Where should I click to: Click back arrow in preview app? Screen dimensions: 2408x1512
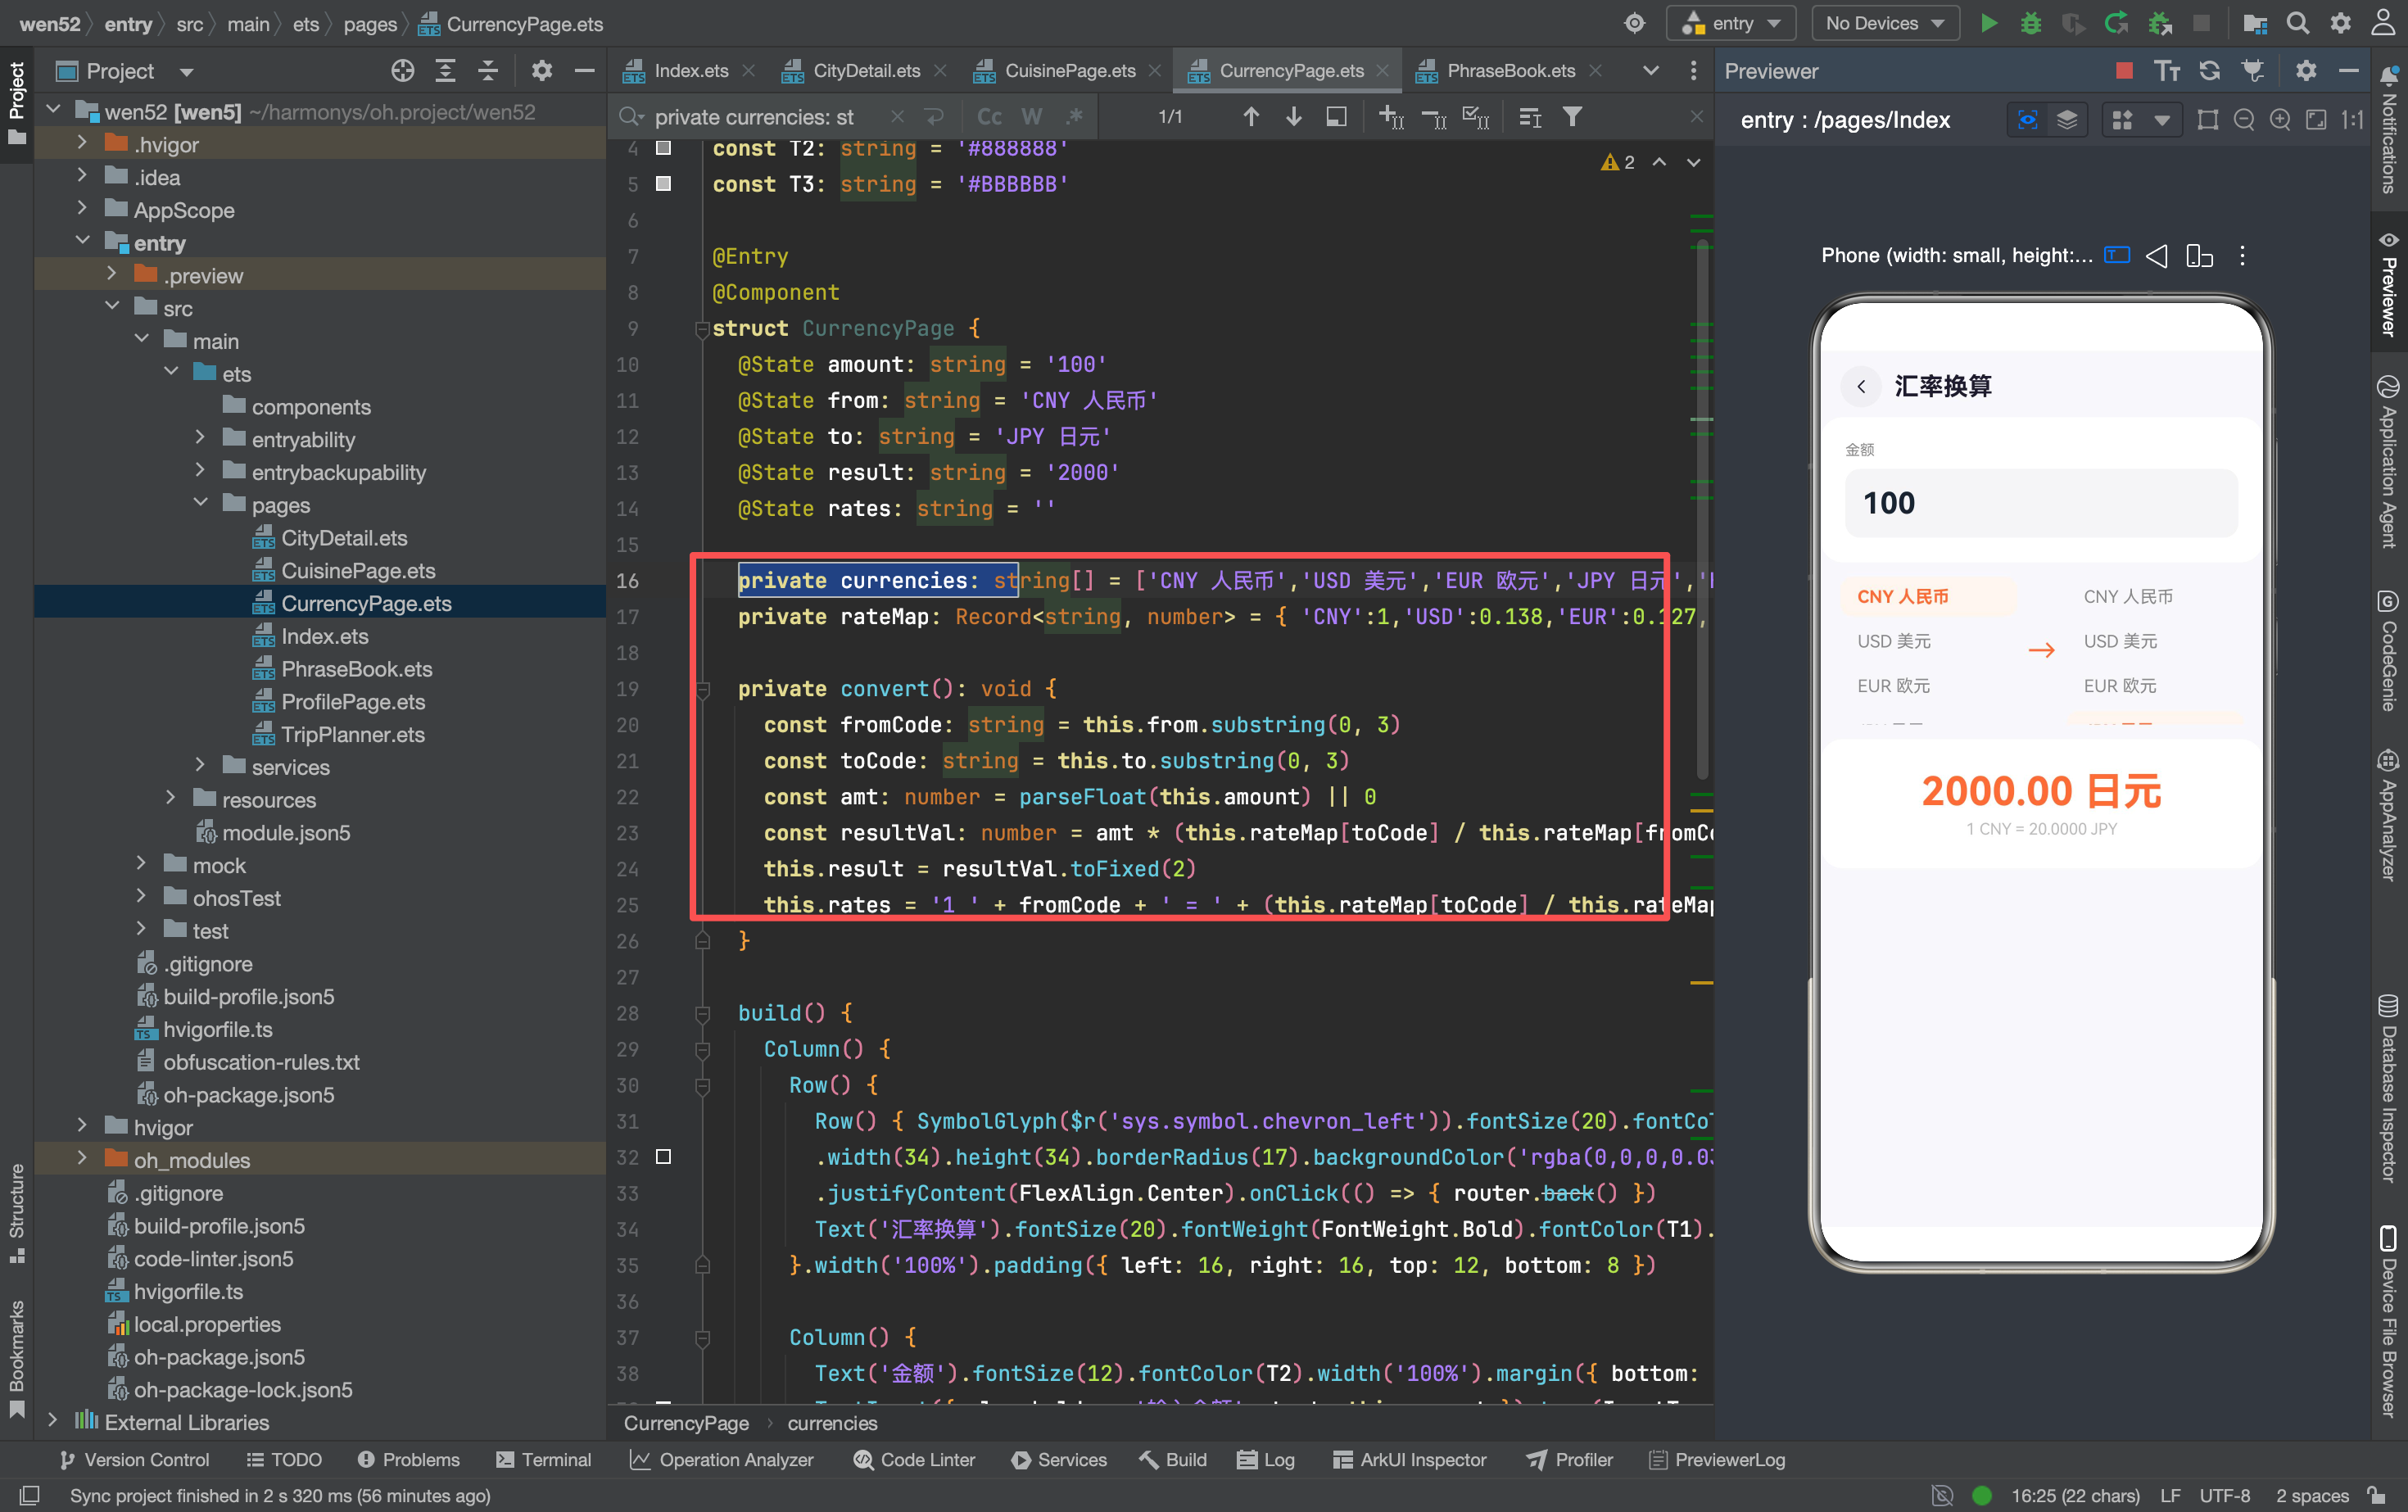[x=1861, y=386]
